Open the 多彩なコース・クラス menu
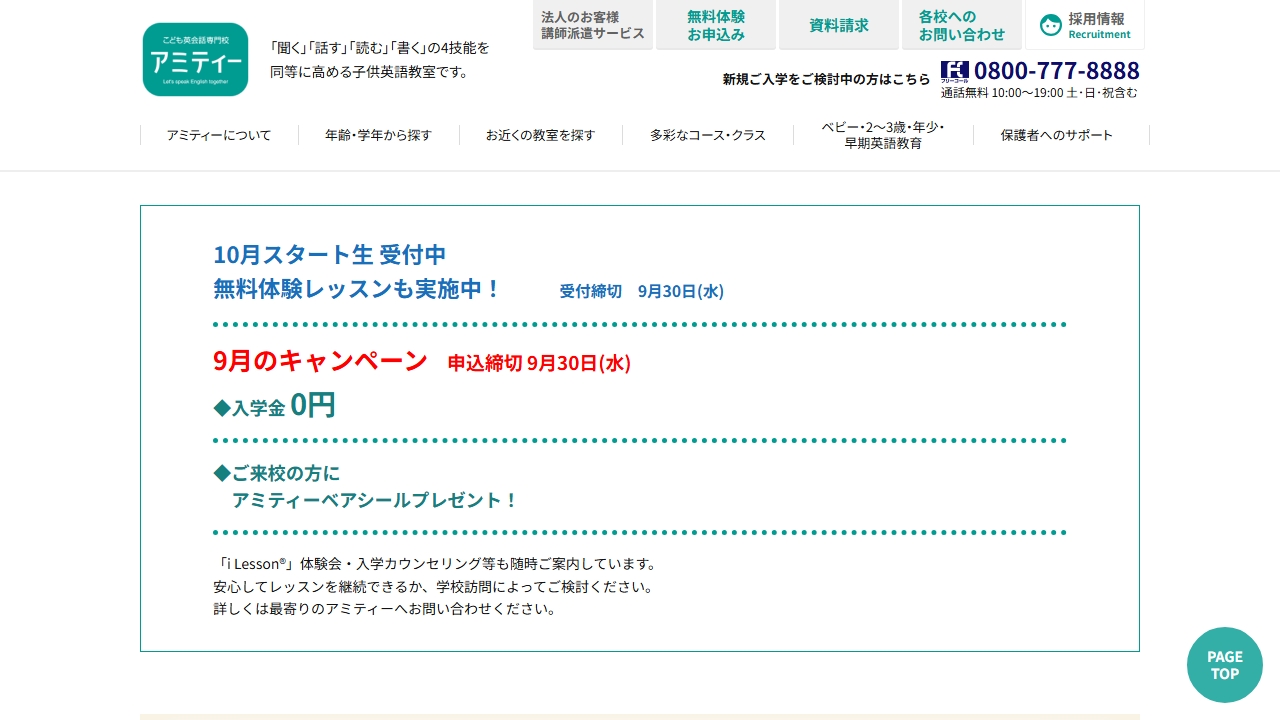The image size is (1280, 720). (708, 135)
